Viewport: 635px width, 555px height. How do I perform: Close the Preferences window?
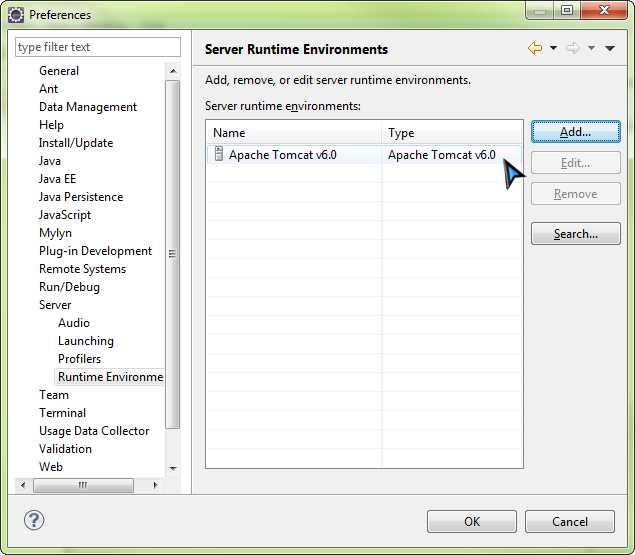[x=604, y=10]
